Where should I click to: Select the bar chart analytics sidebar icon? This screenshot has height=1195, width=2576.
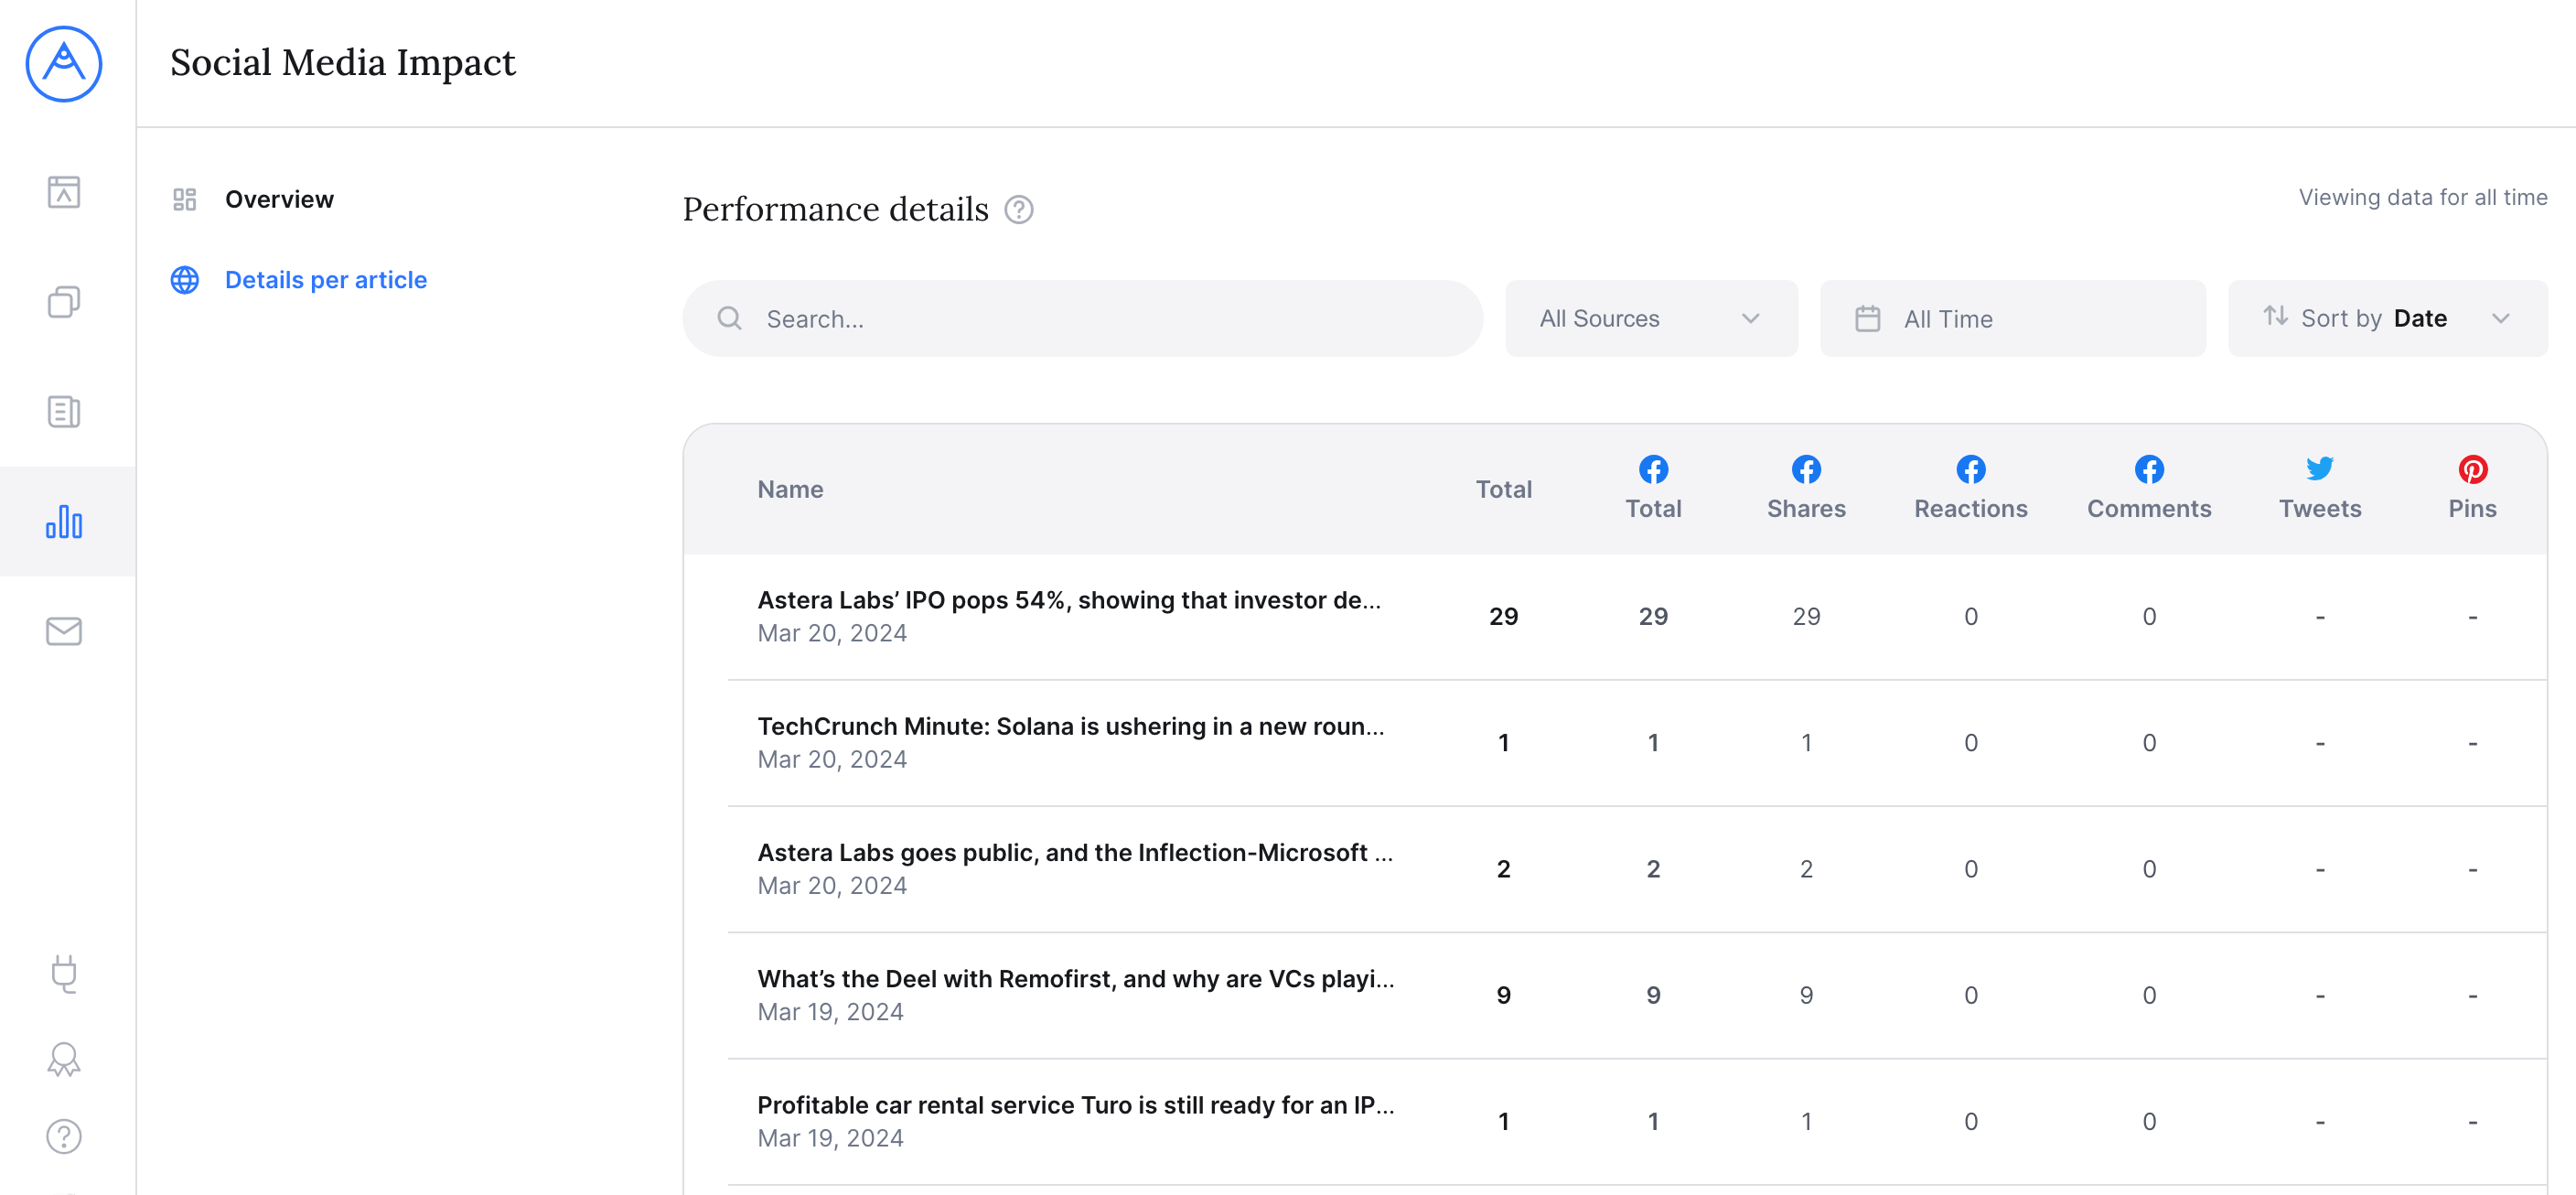point(64,522)
